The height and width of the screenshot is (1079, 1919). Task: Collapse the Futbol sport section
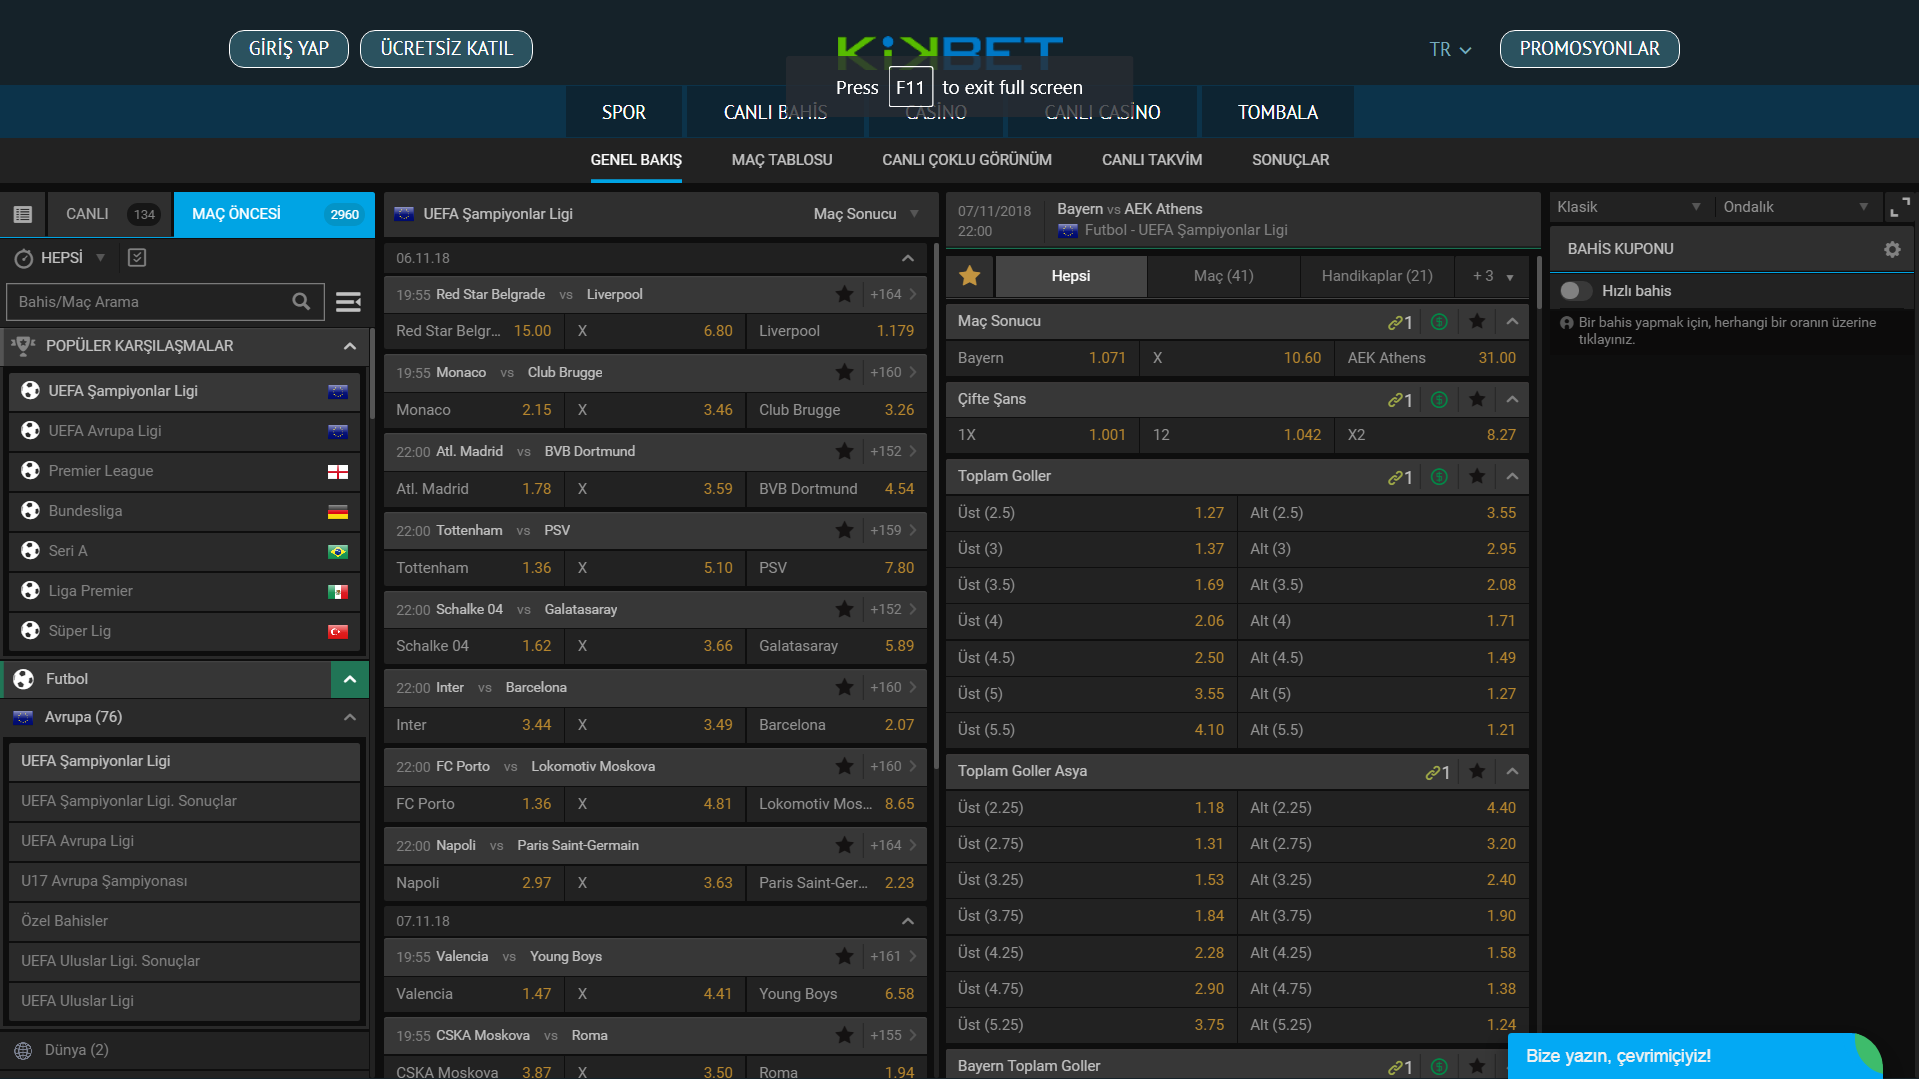[350, 679]
